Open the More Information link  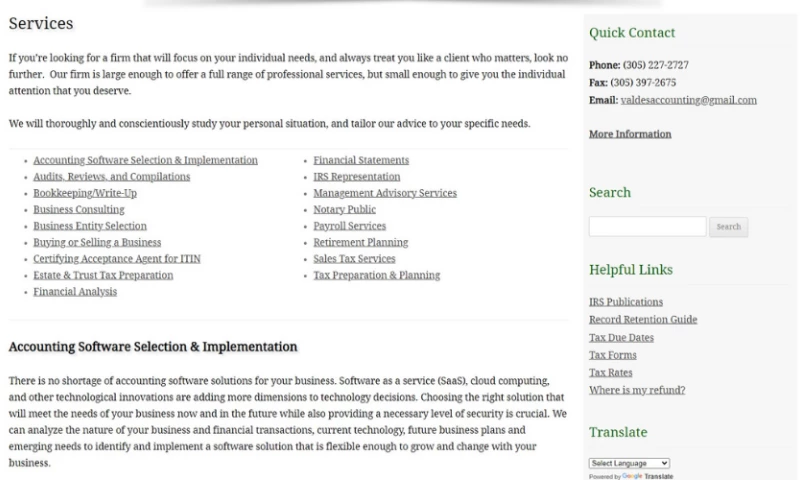click(630, 134)
